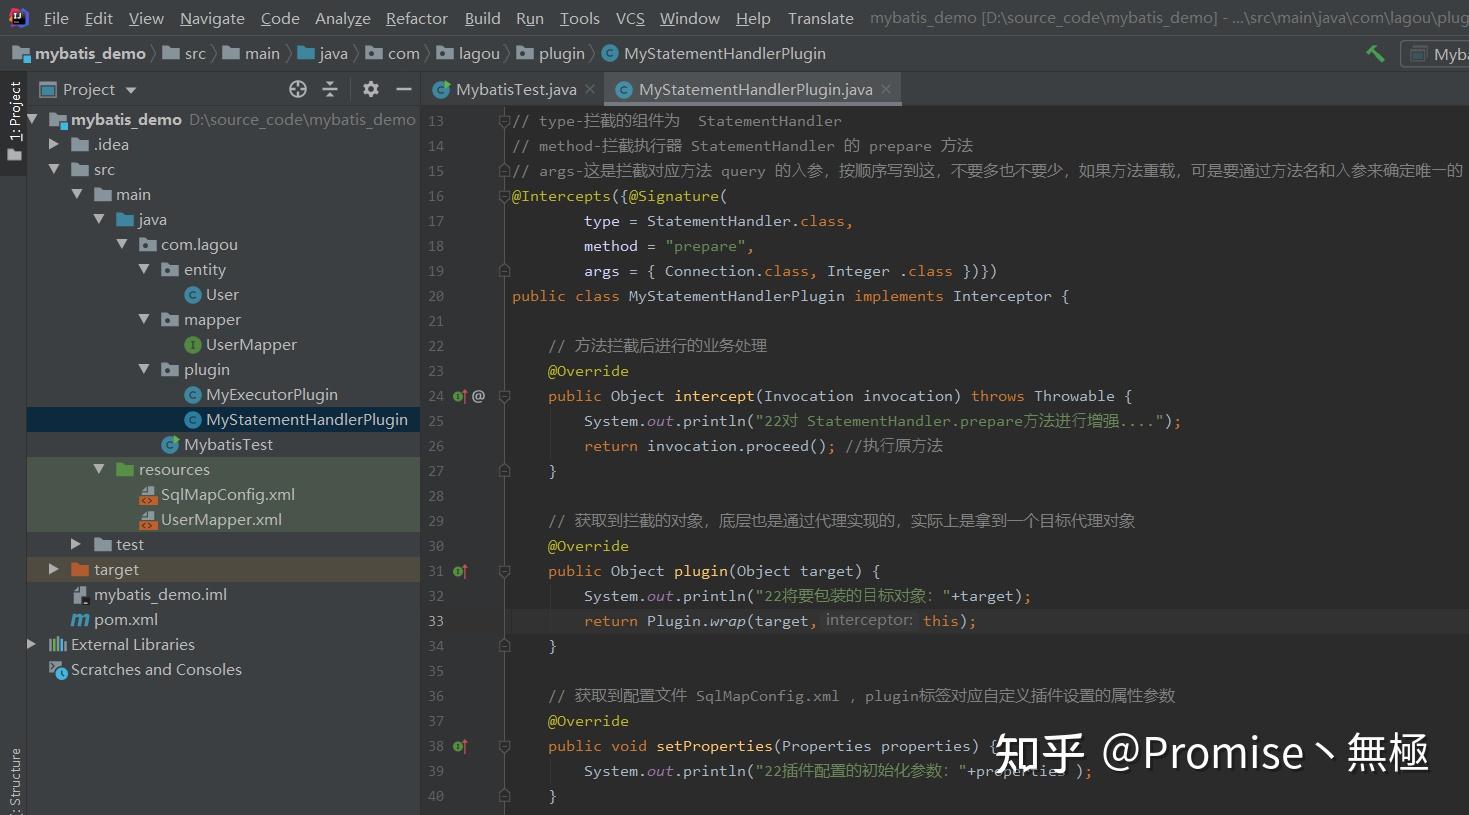Select User class icon in entity package
The image size is (1469, 815).
coord(194,294)
